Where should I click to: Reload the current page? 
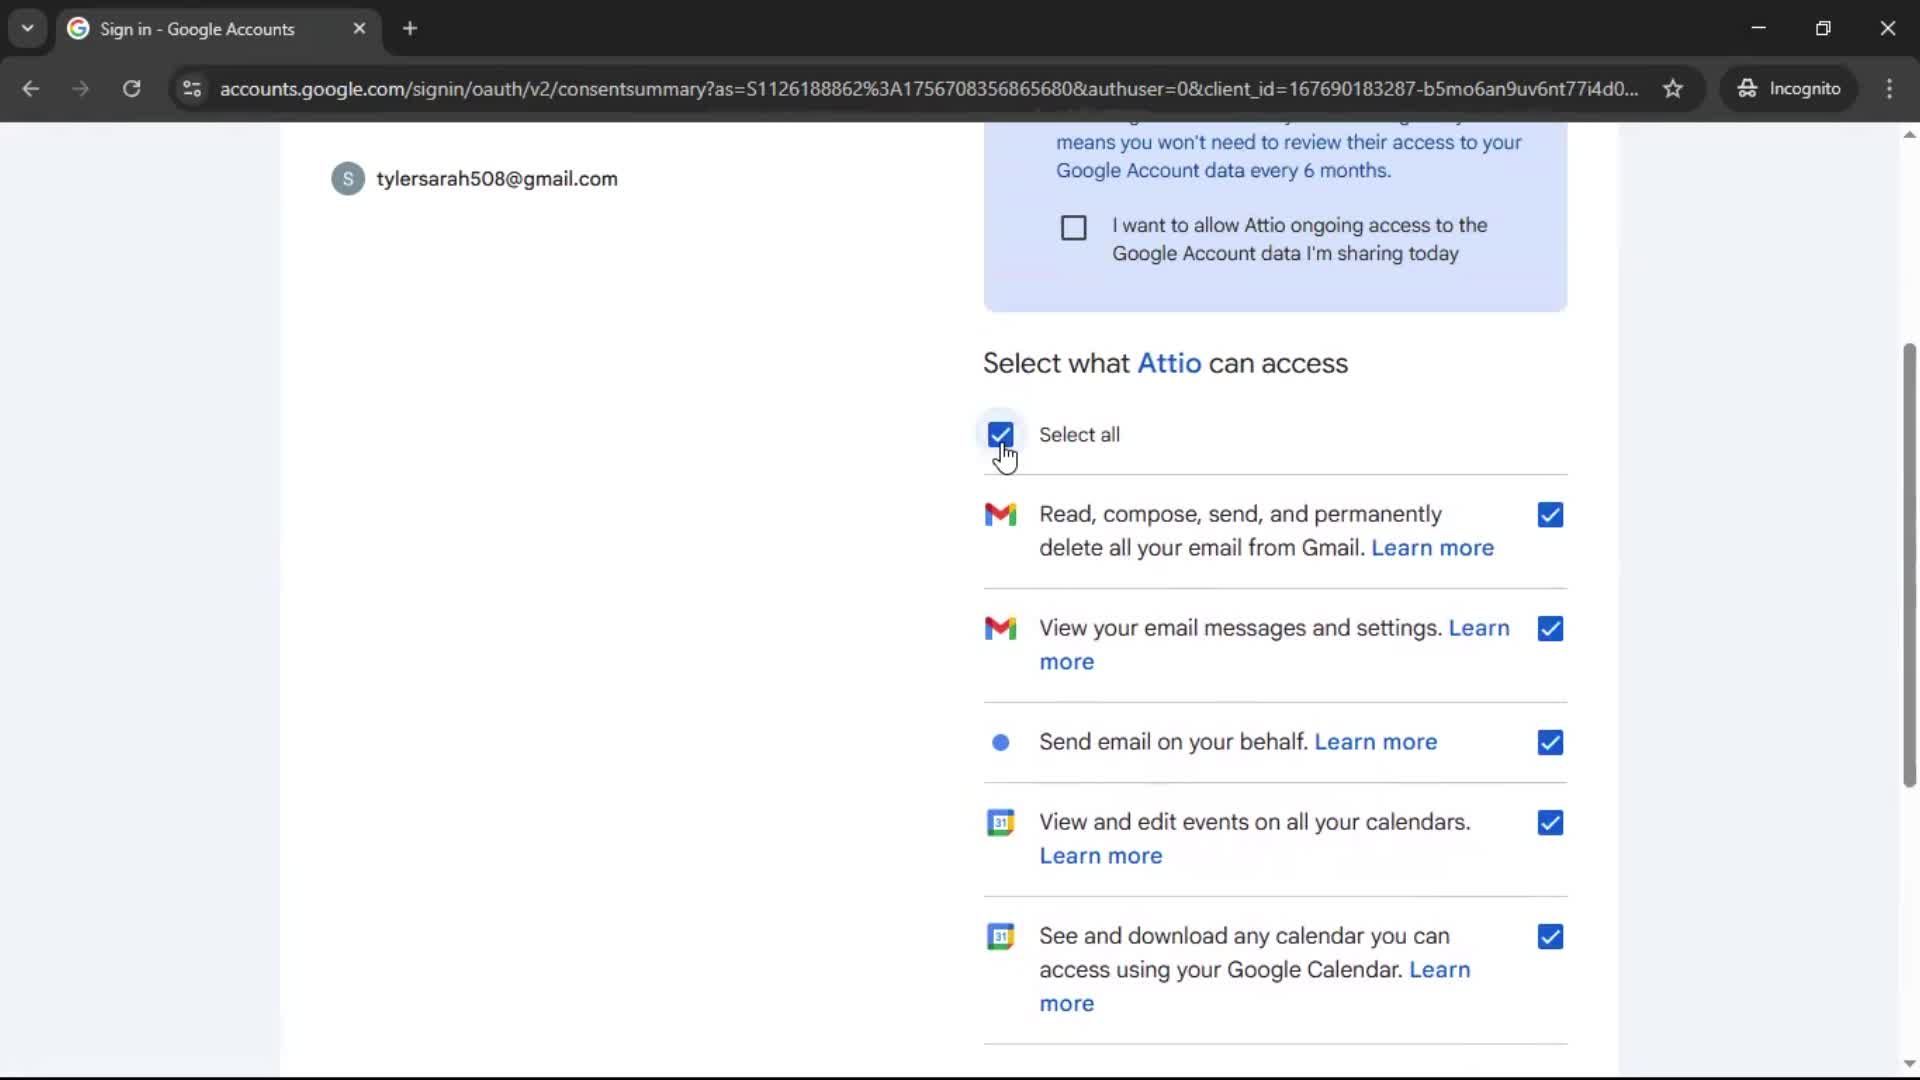pos(131,89)
